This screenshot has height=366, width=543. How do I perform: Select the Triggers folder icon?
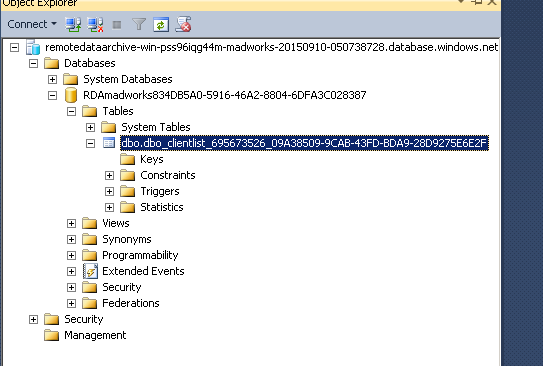coord(128,191)
